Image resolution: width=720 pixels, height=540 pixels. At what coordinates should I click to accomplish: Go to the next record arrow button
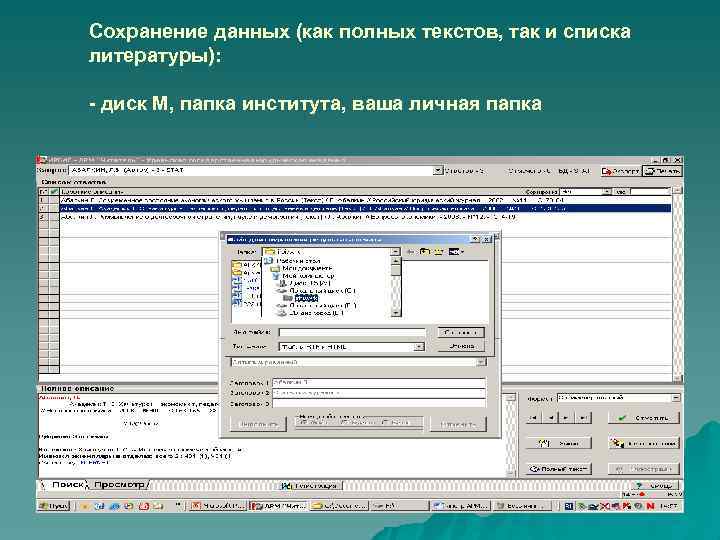click(x=566, y=417)
